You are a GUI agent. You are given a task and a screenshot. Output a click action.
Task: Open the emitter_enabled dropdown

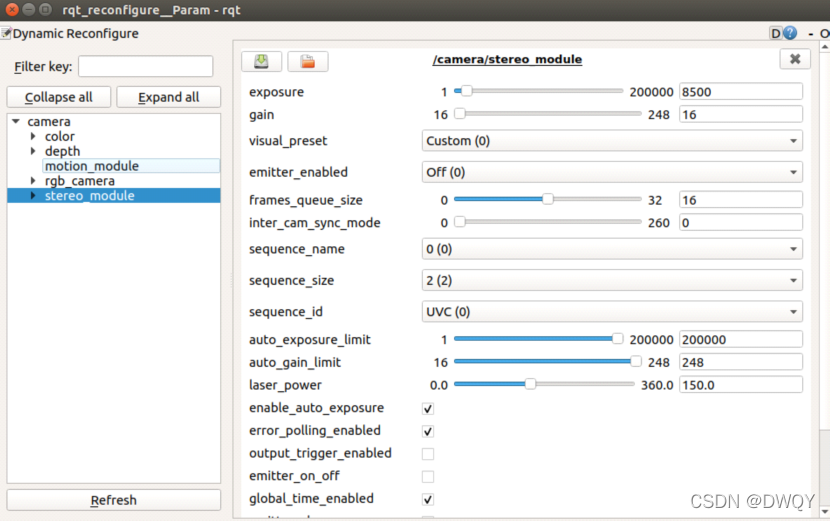pos(612,172)
